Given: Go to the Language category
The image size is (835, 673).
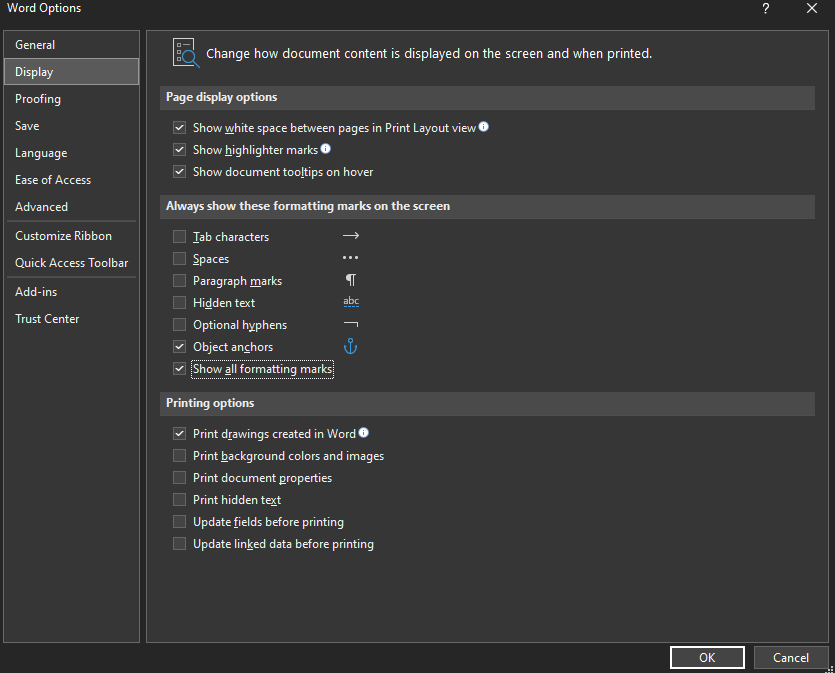Looking at the screenshot, I should [71, 153].
